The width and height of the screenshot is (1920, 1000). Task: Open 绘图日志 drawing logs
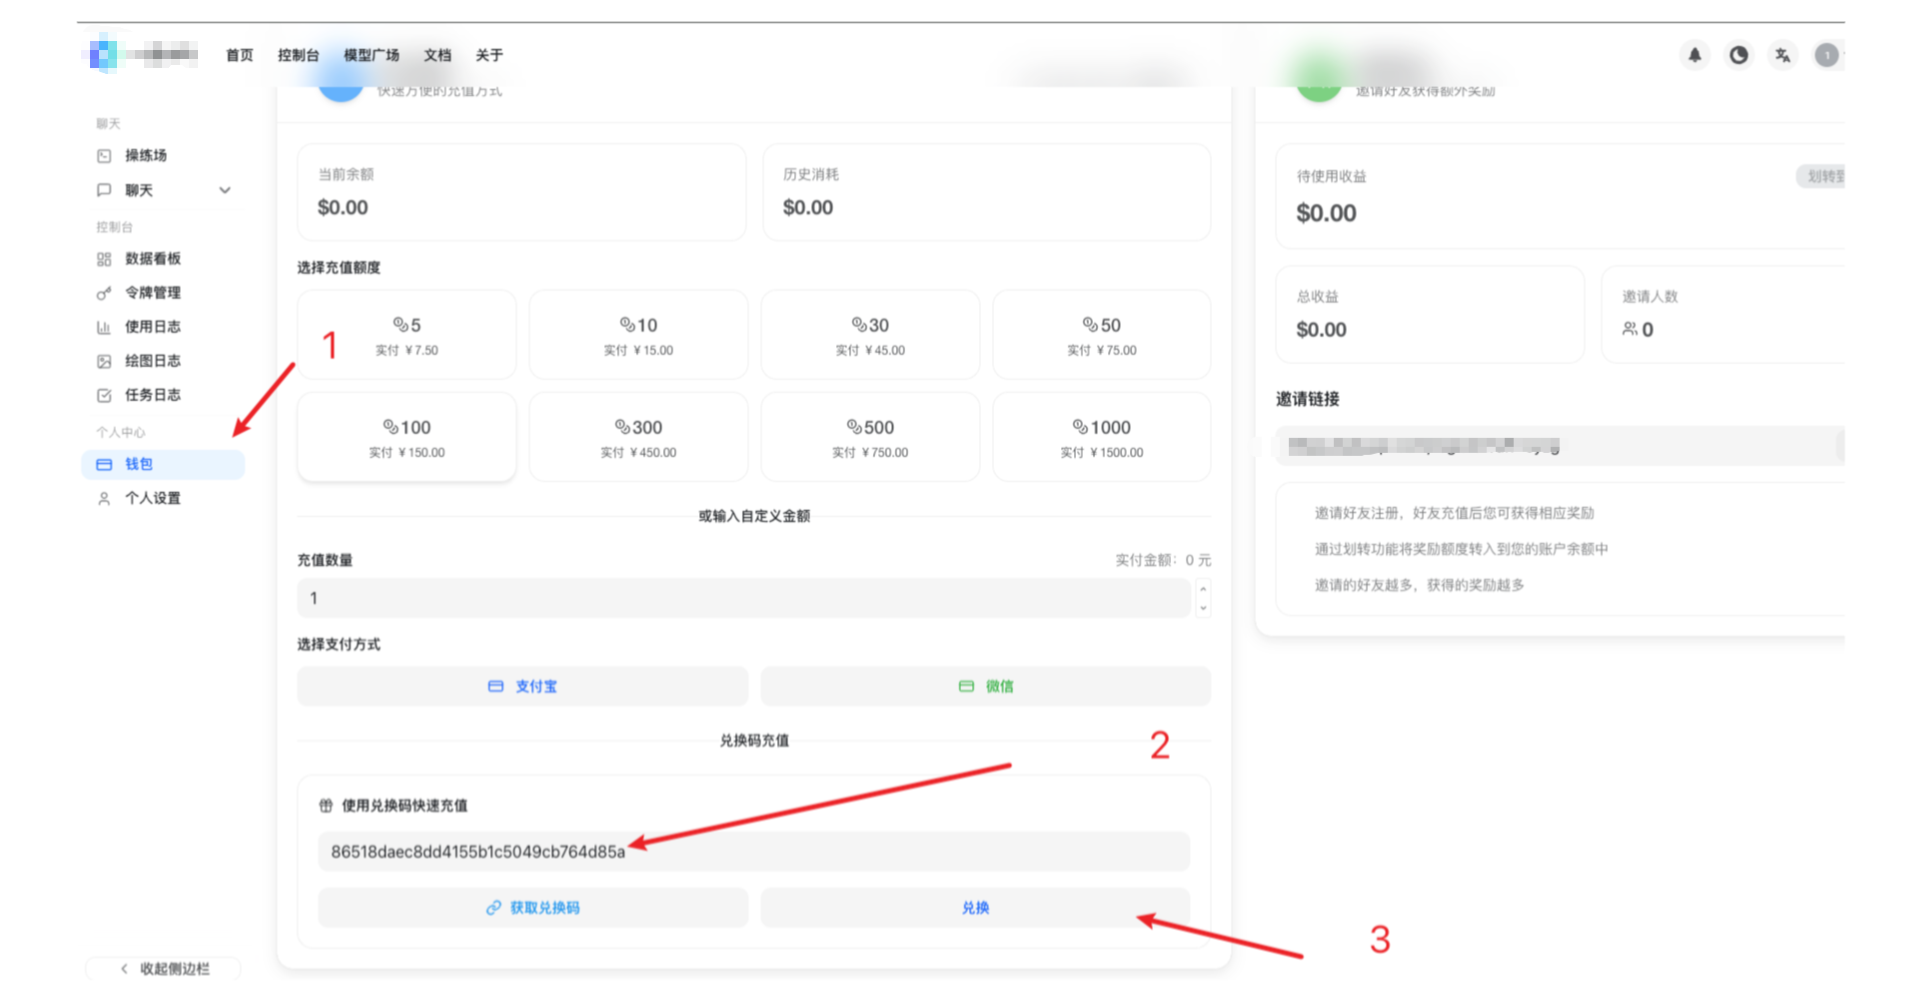pyautogui.click(x=152, y=361)
